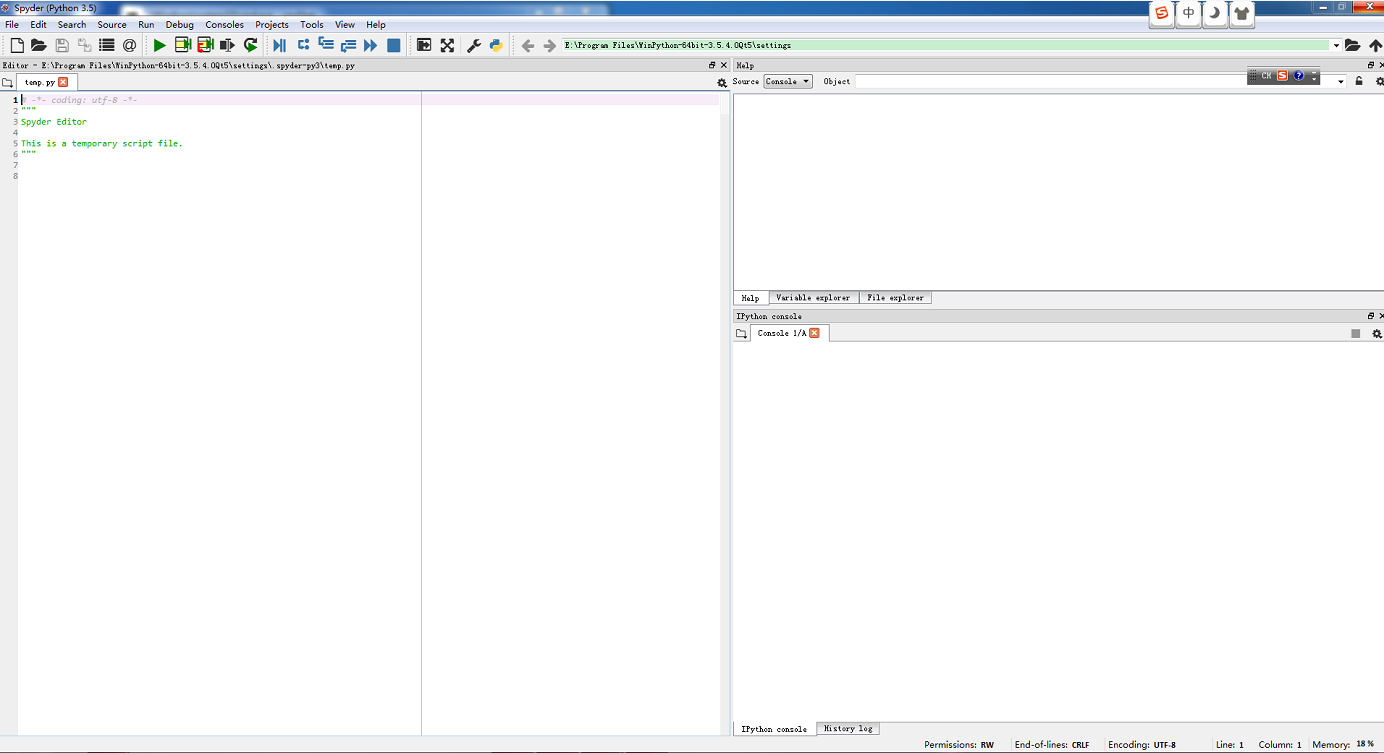Open the IPython console options gear

tap(1378, 333)
